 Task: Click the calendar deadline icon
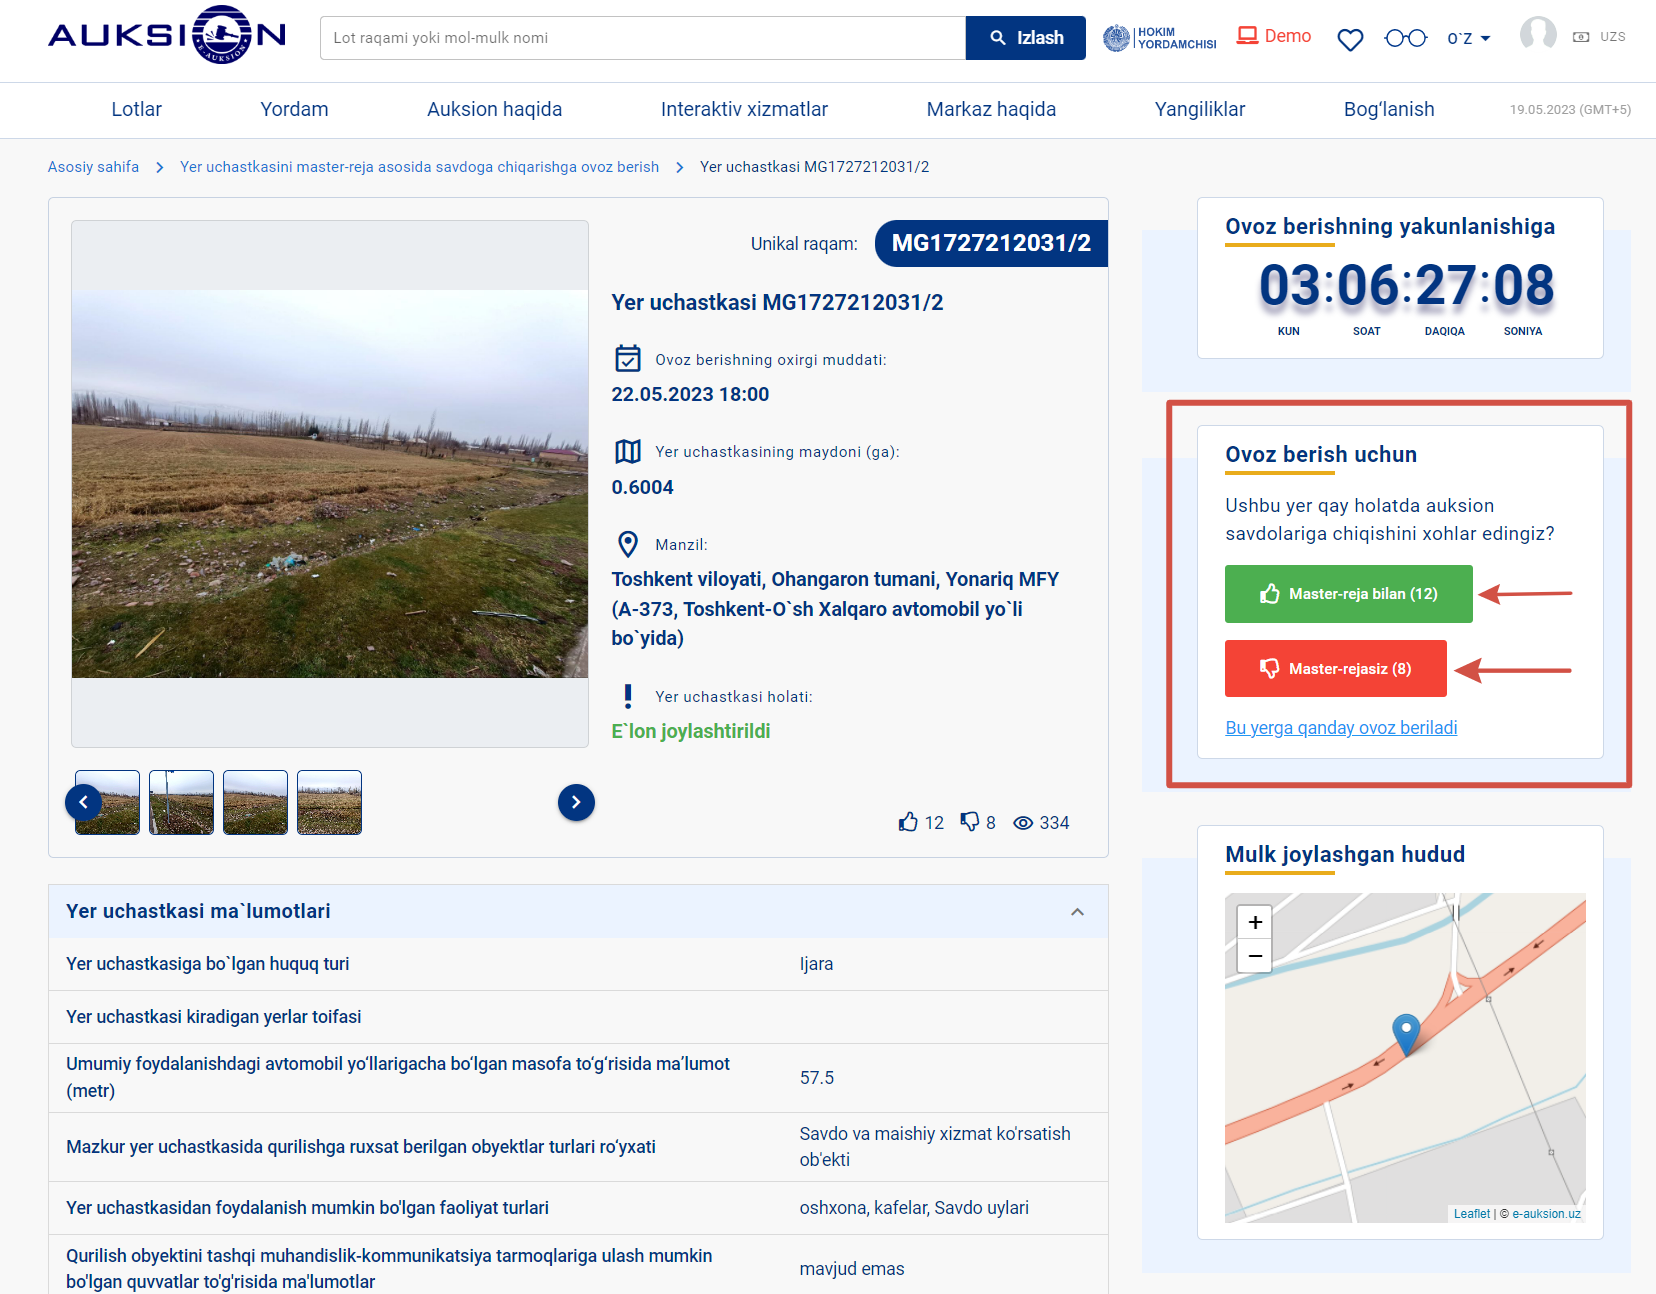point(628,358)
